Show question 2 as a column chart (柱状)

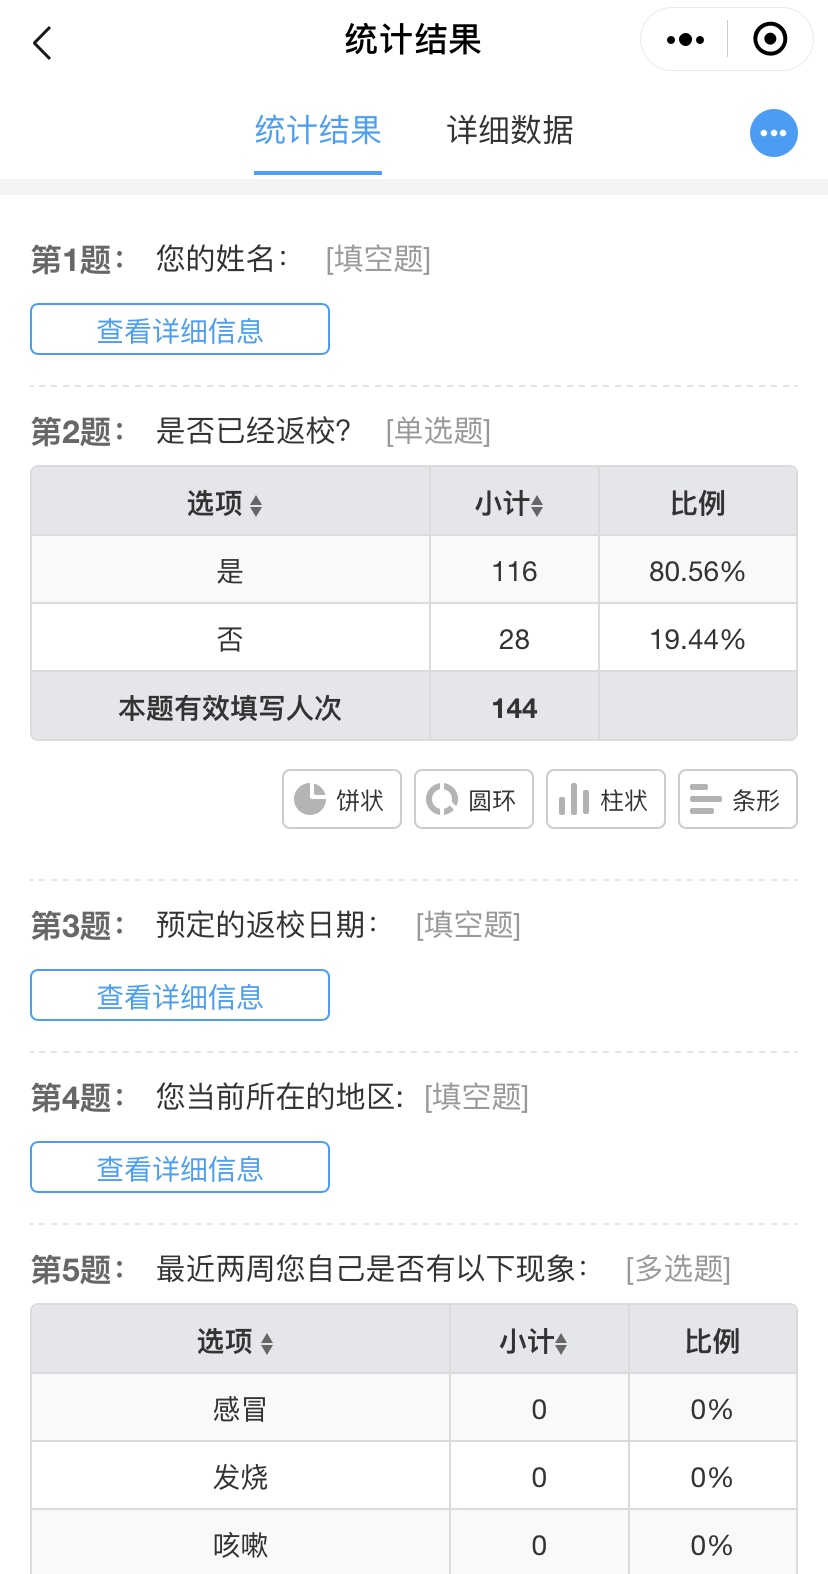point(606,799)
